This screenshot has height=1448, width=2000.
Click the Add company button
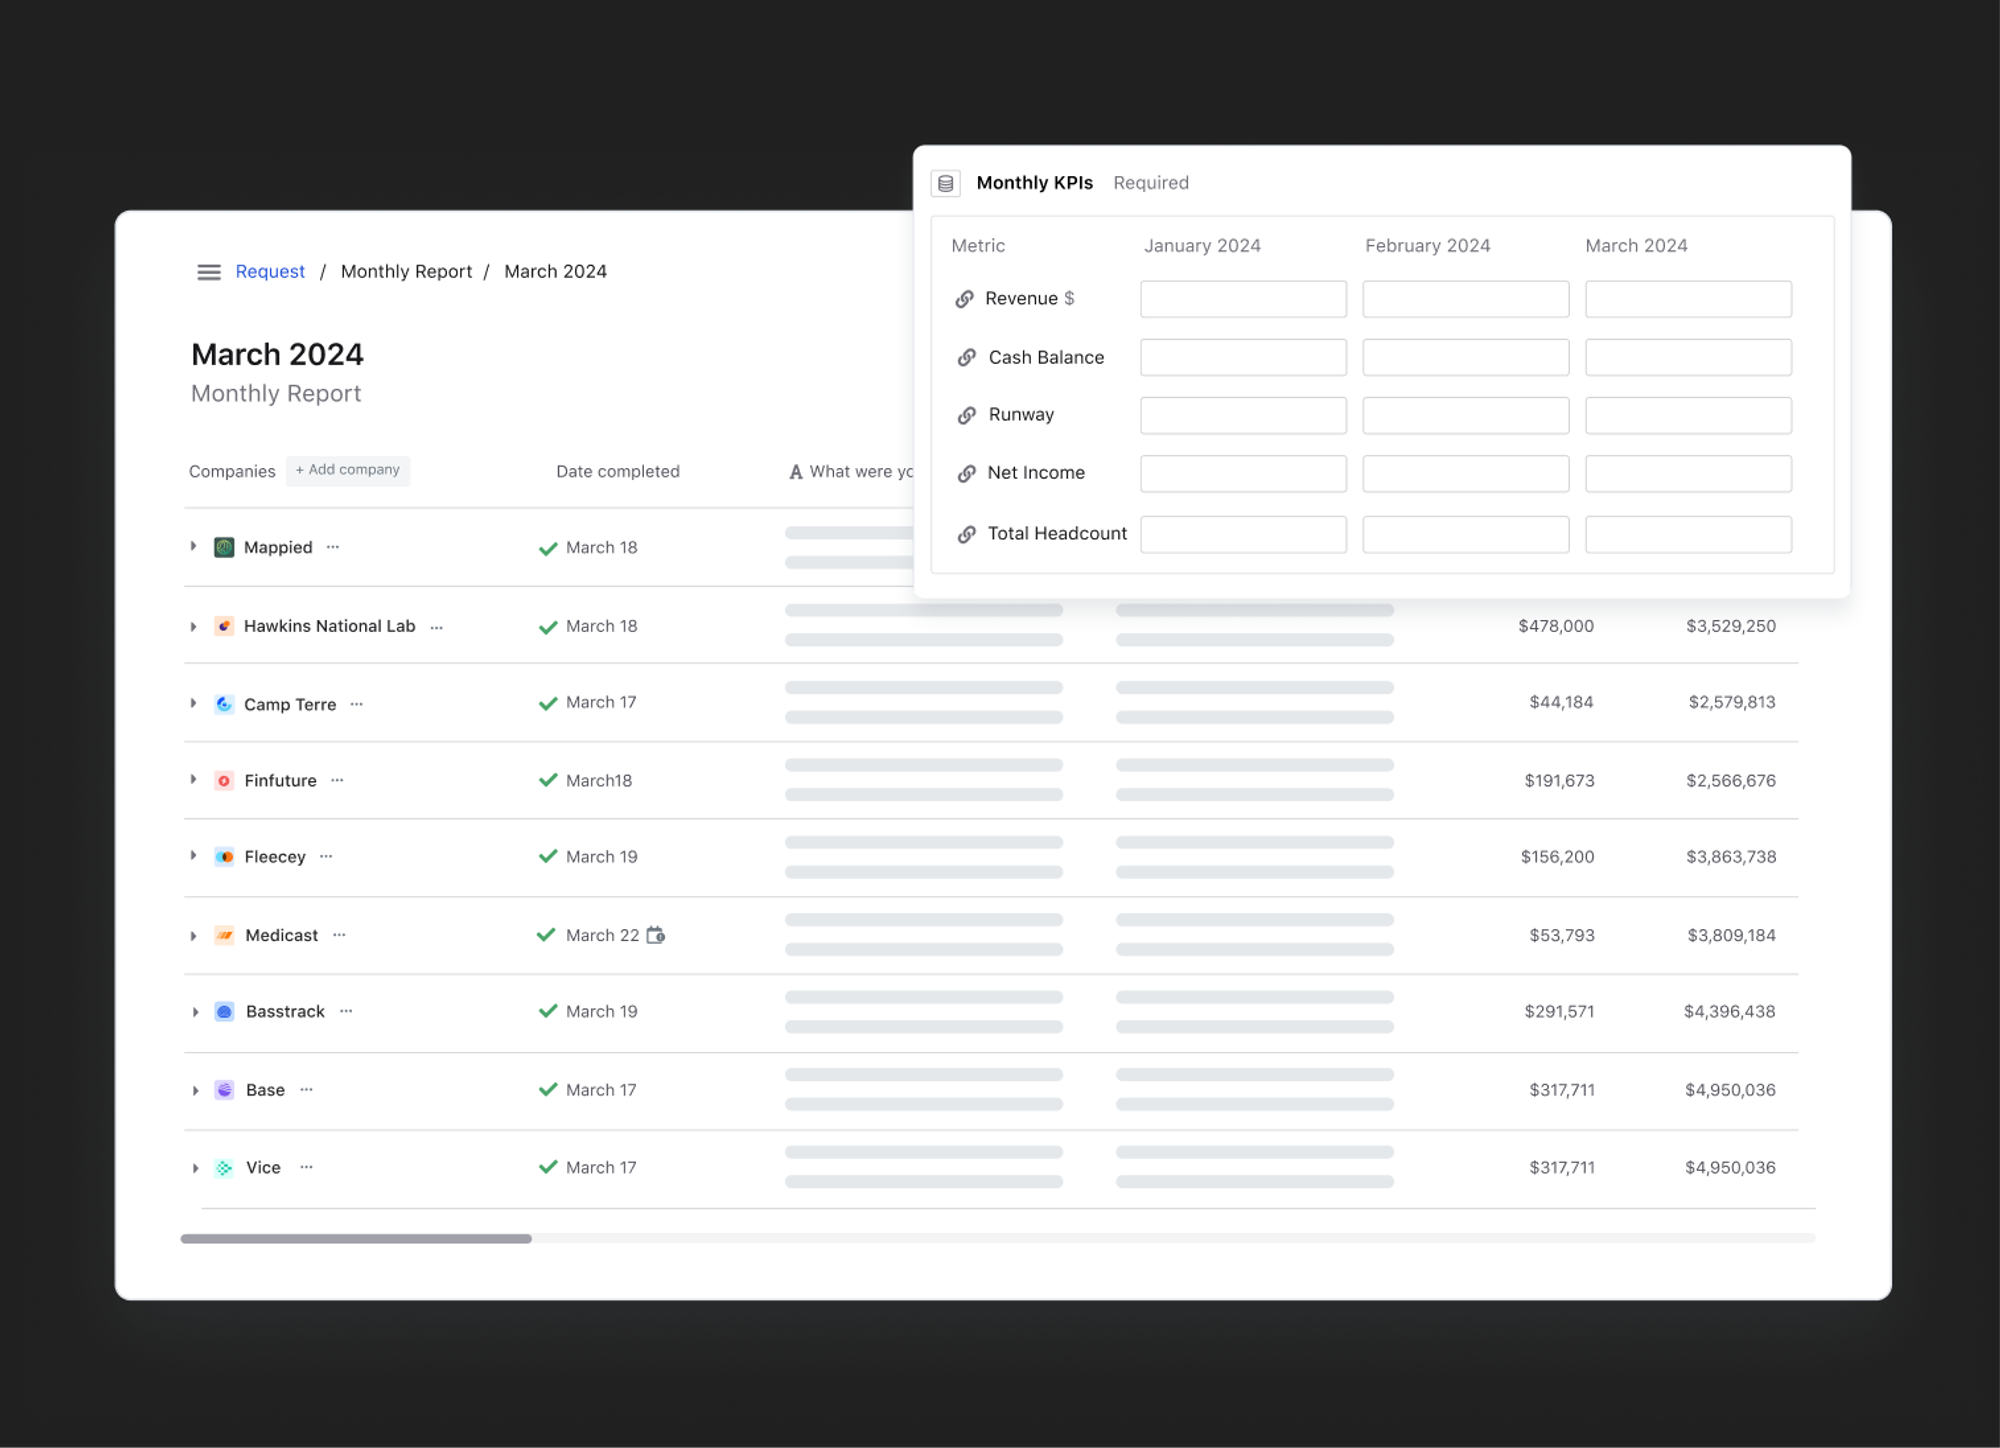348,470
